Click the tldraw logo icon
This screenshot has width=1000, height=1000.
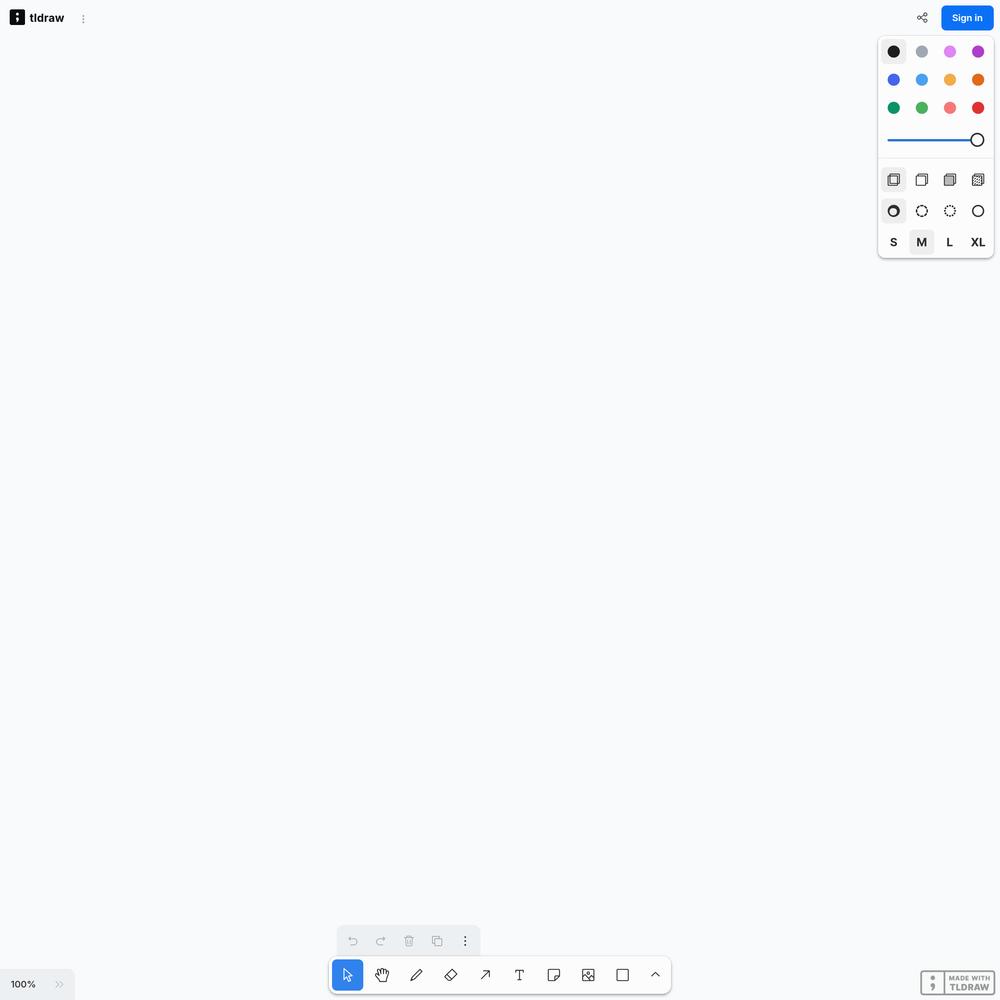[17, 17]
